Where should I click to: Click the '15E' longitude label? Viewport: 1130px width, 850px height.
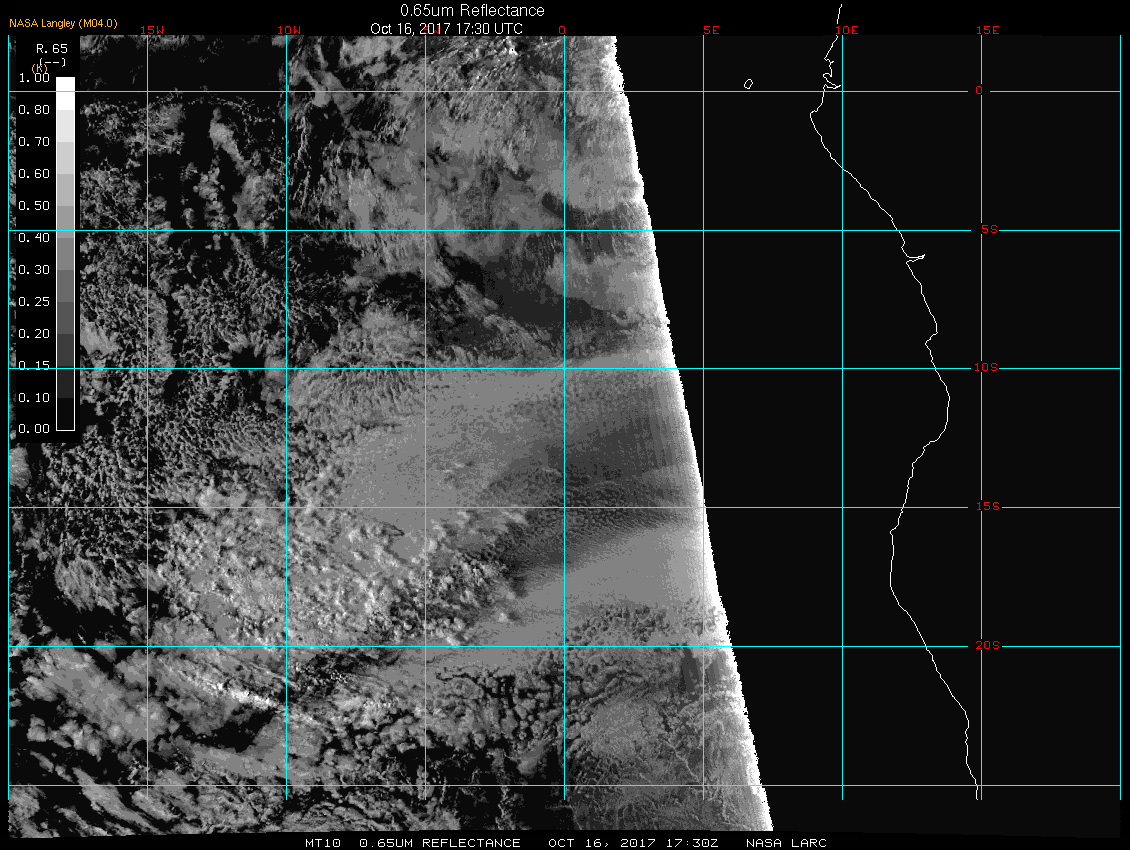[x=987, y=30]
